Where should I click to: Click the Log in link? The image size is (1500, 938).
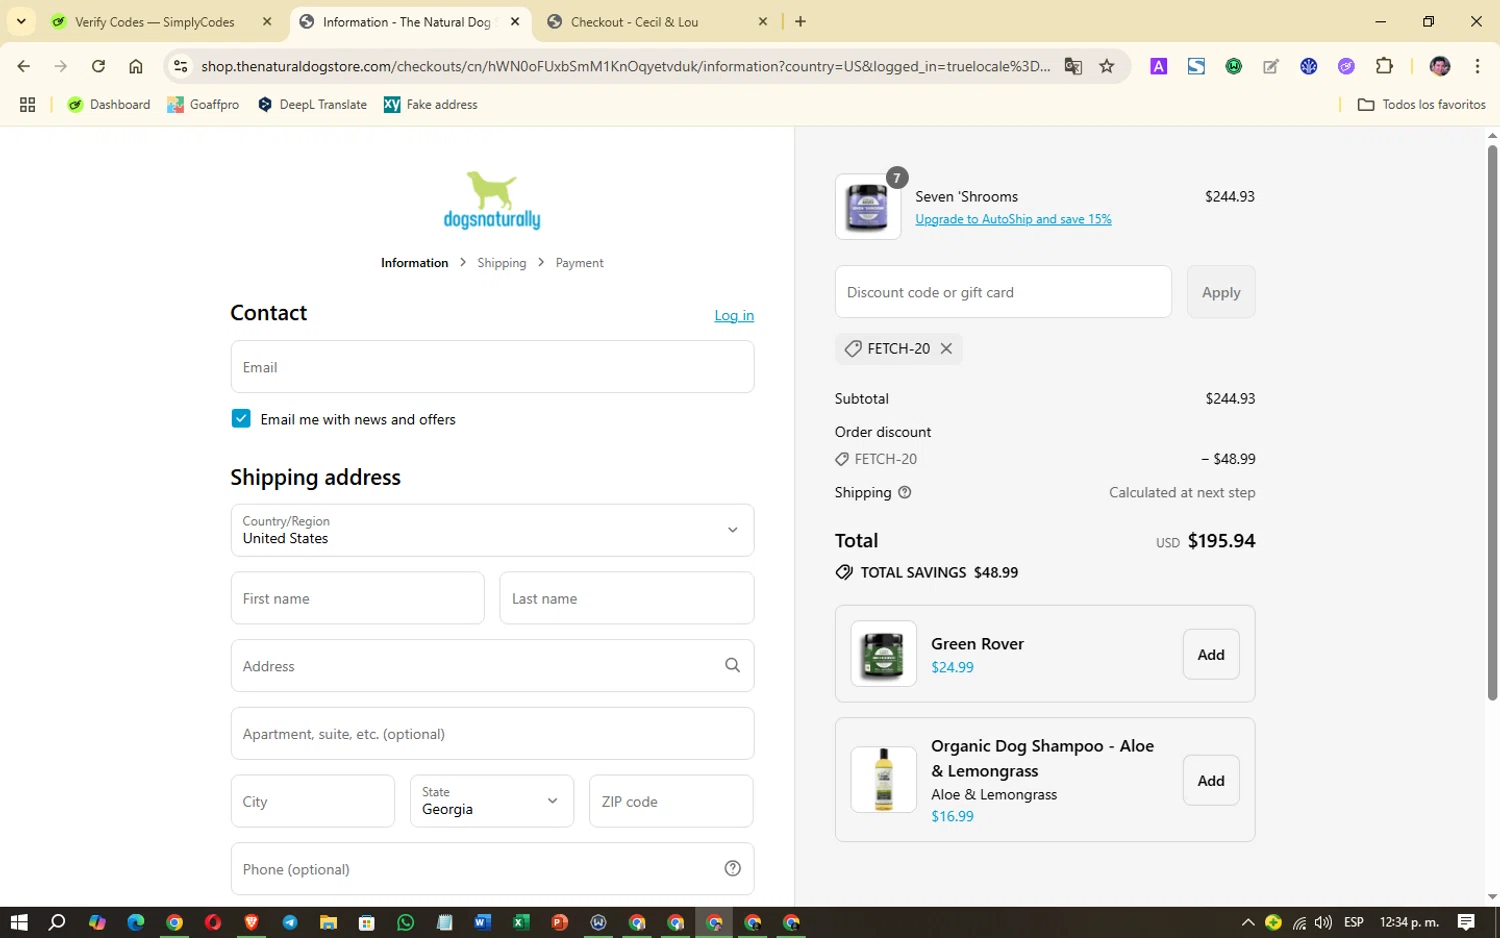(x=734, y=315)
